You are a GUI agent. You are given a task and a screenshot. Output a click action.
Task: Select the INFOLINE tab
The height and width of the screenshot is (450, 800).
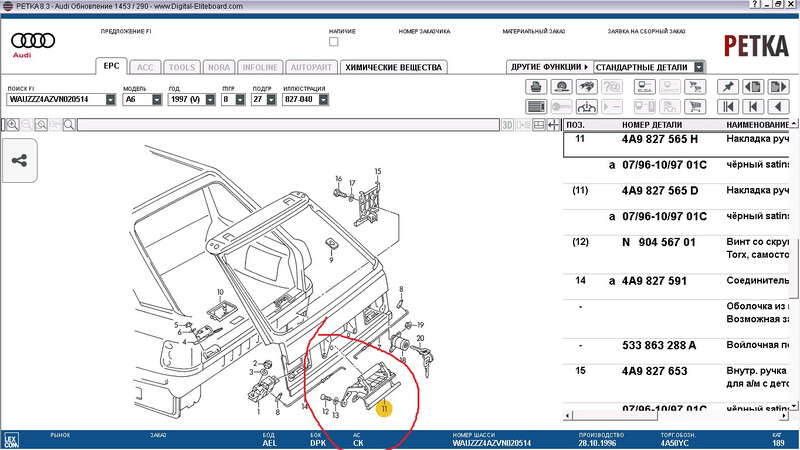(x=260, y=67)
